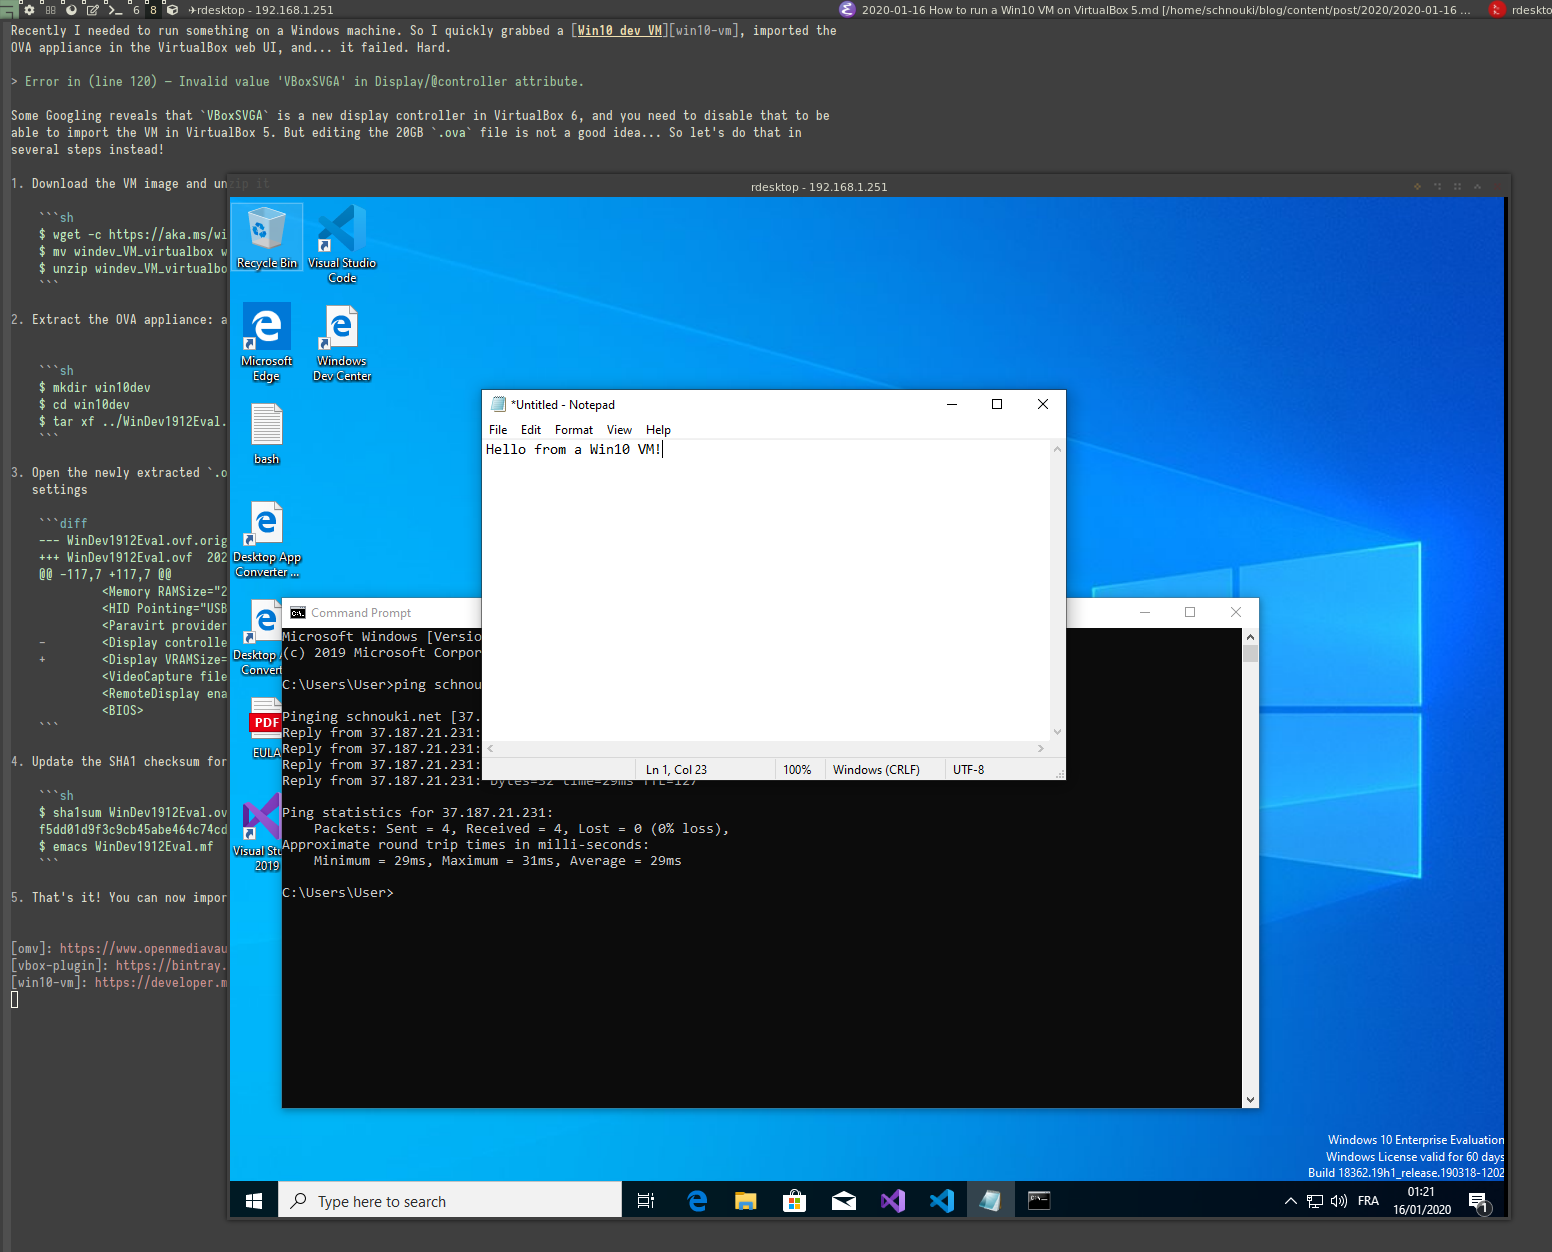The image size is (1552, 1252).
Task: Open the taskbar clock showing 01:21
Action: point(1421,1200)
